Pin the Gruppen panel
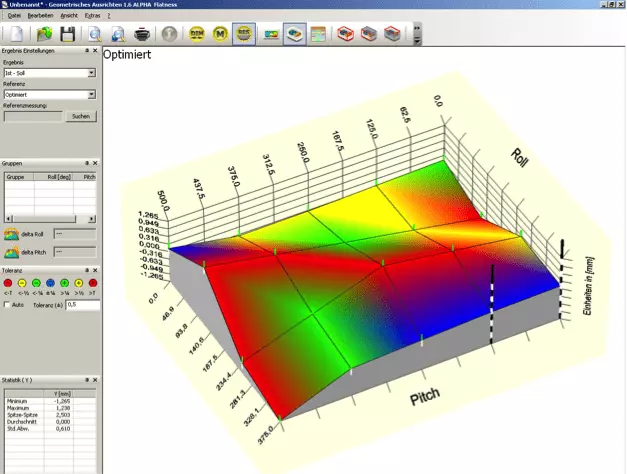627x474 pixels. click(x=87, y=162)
